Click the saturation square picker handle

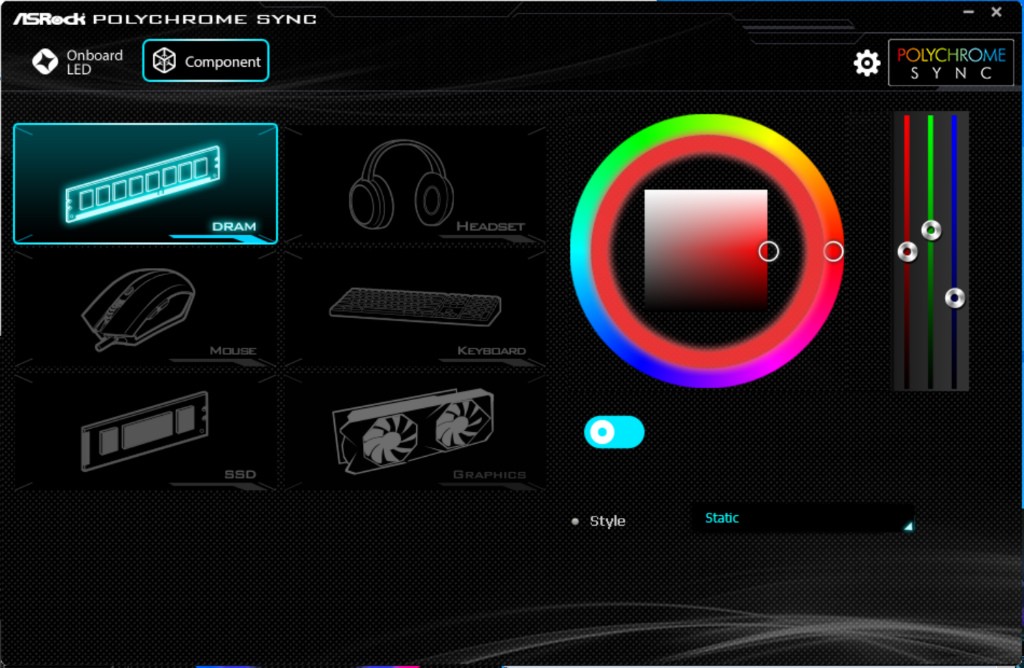pyautogui.click(x=769, y=251)
